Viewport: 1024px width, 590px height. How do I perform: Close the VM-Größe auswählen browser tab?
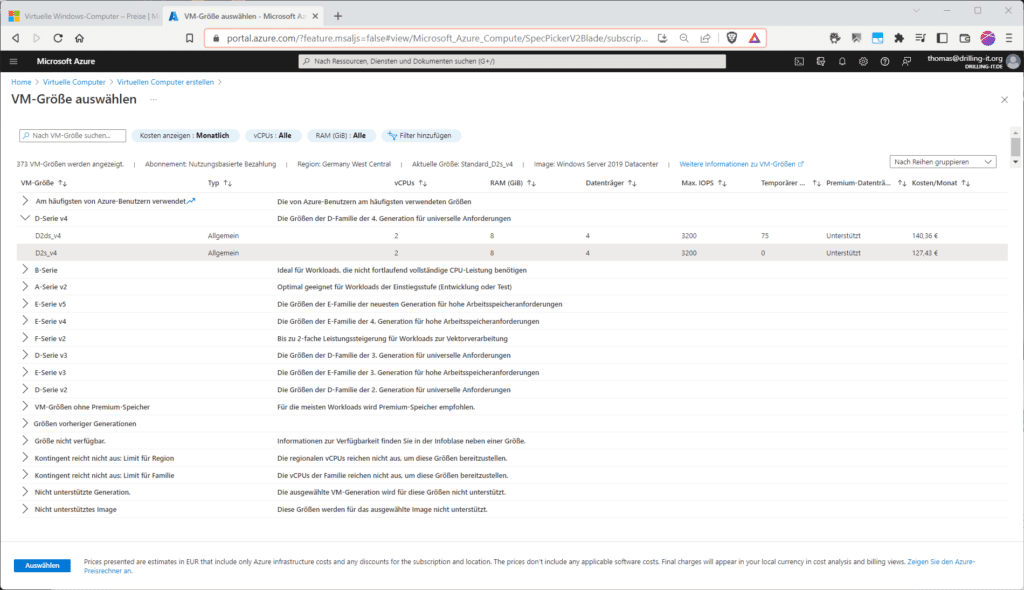tap(315, 16)
